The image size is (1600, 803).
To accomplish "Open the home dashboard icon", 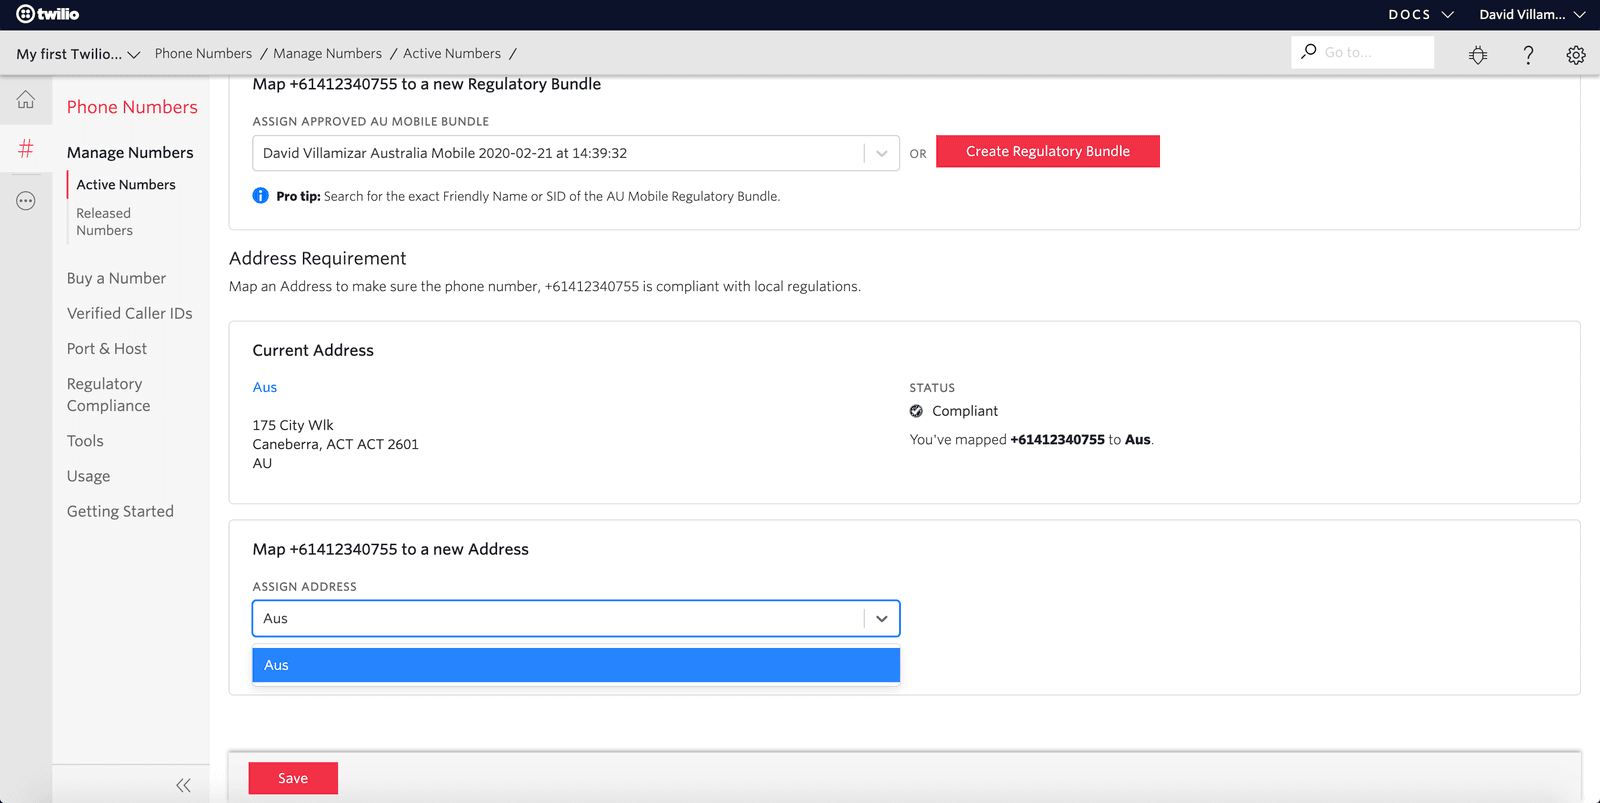I will click(x=26, y=100).
